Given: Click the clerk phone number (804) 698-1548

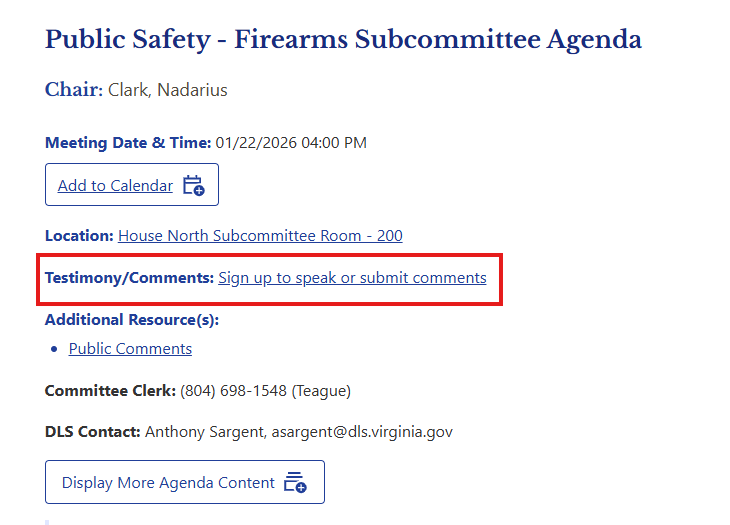Looking at the screenshot, I should 232,390.
